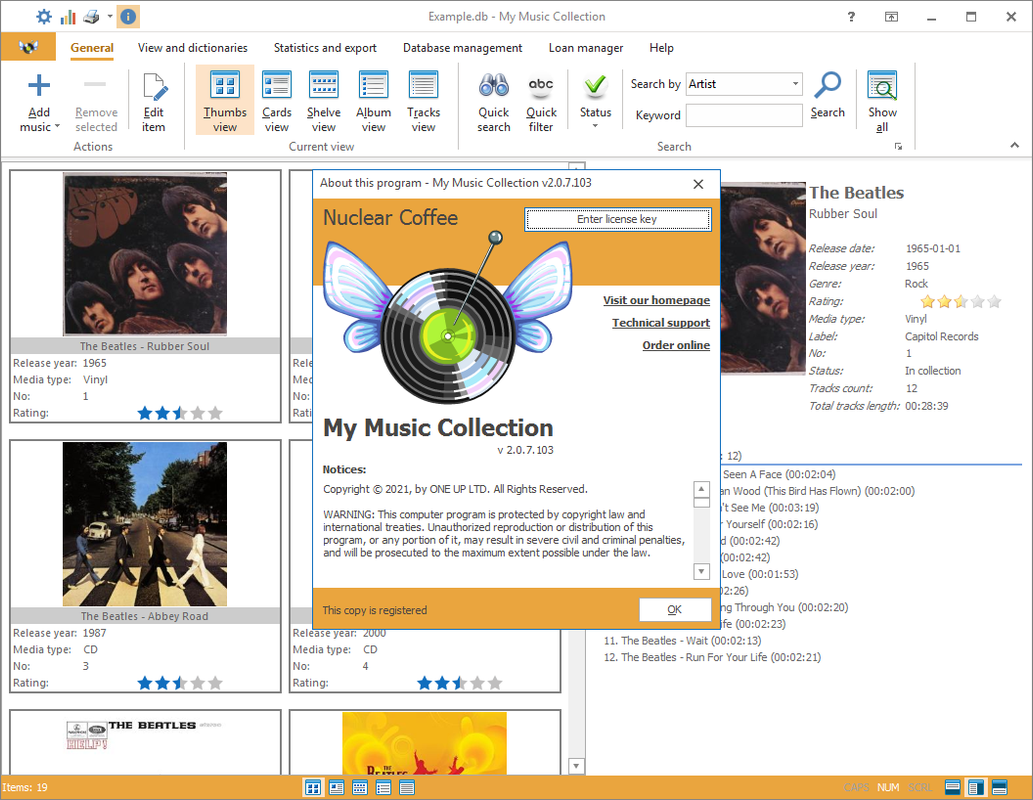Select Rubber Soul album thumbnail
Screen dimensions: 1033x800
tap(145, 254)
